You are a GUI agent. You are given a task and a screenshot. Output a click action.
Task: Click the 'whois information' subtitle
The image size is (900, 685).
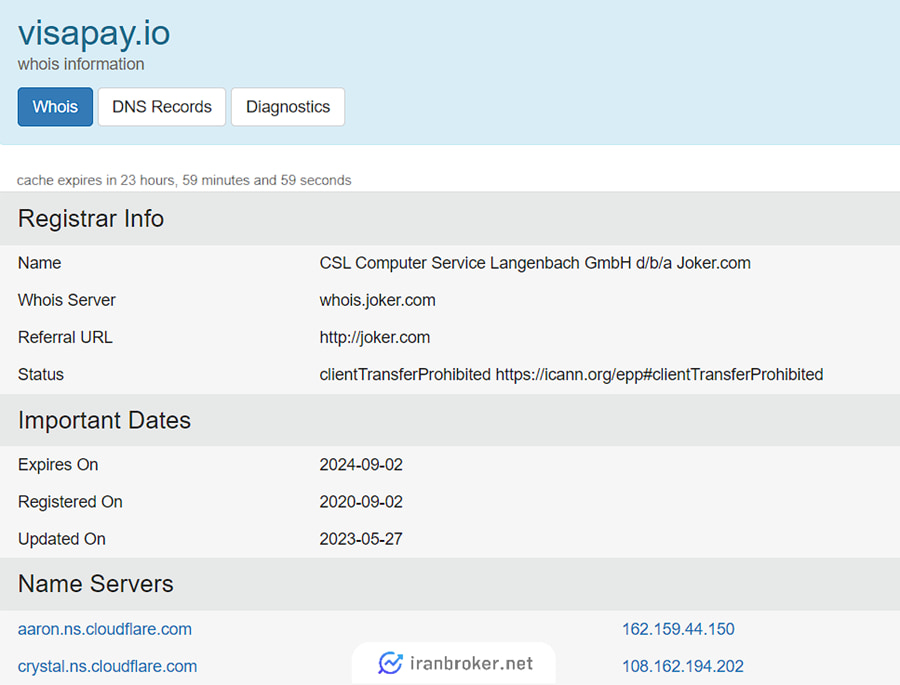tap(81, 64)
